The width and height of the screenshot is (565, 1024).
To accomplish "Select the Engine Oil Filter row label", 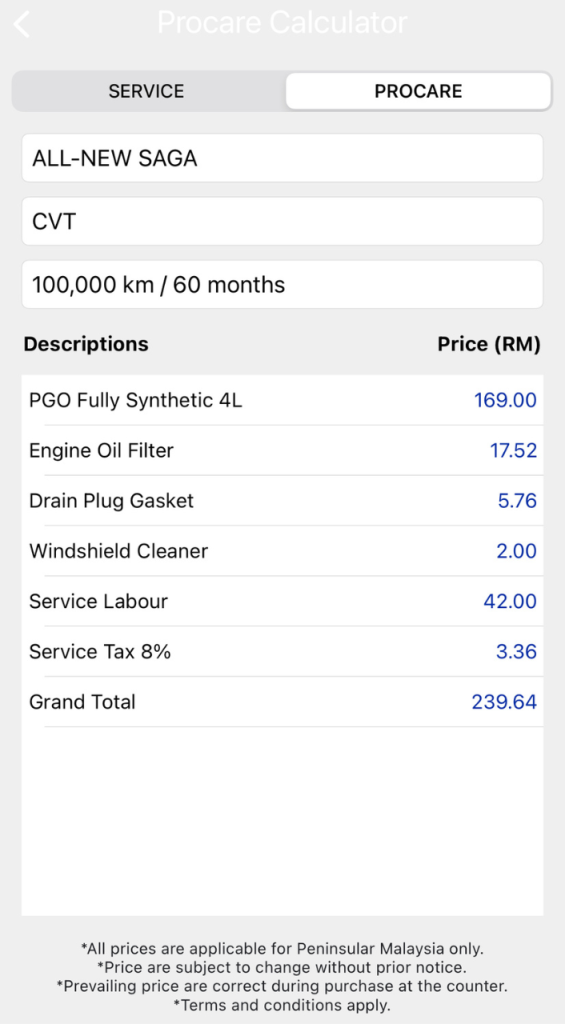I will 101,451.
